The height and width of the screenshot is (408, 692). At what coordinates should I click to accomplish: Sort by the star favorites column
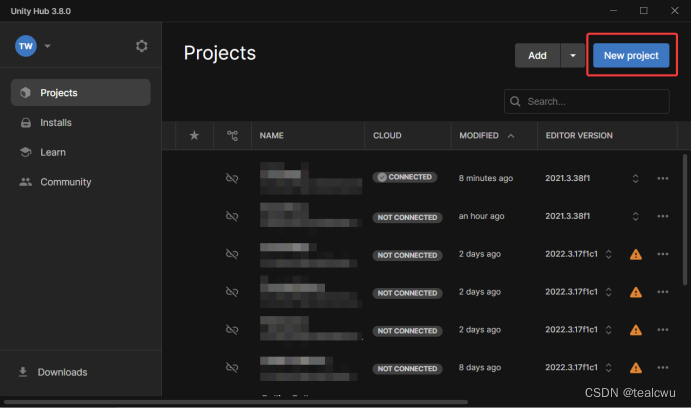[194, 136]
